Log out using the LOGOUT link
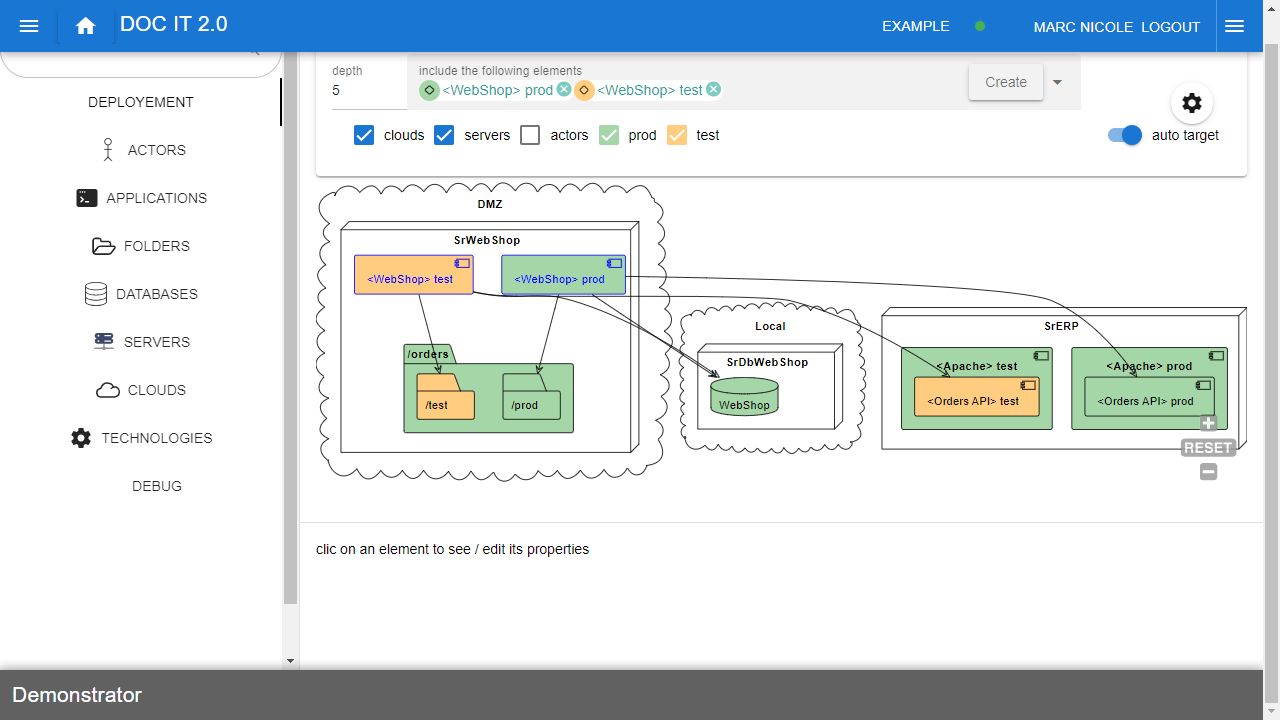The width and height of the screenshot is (1280, 720). 1170,27
